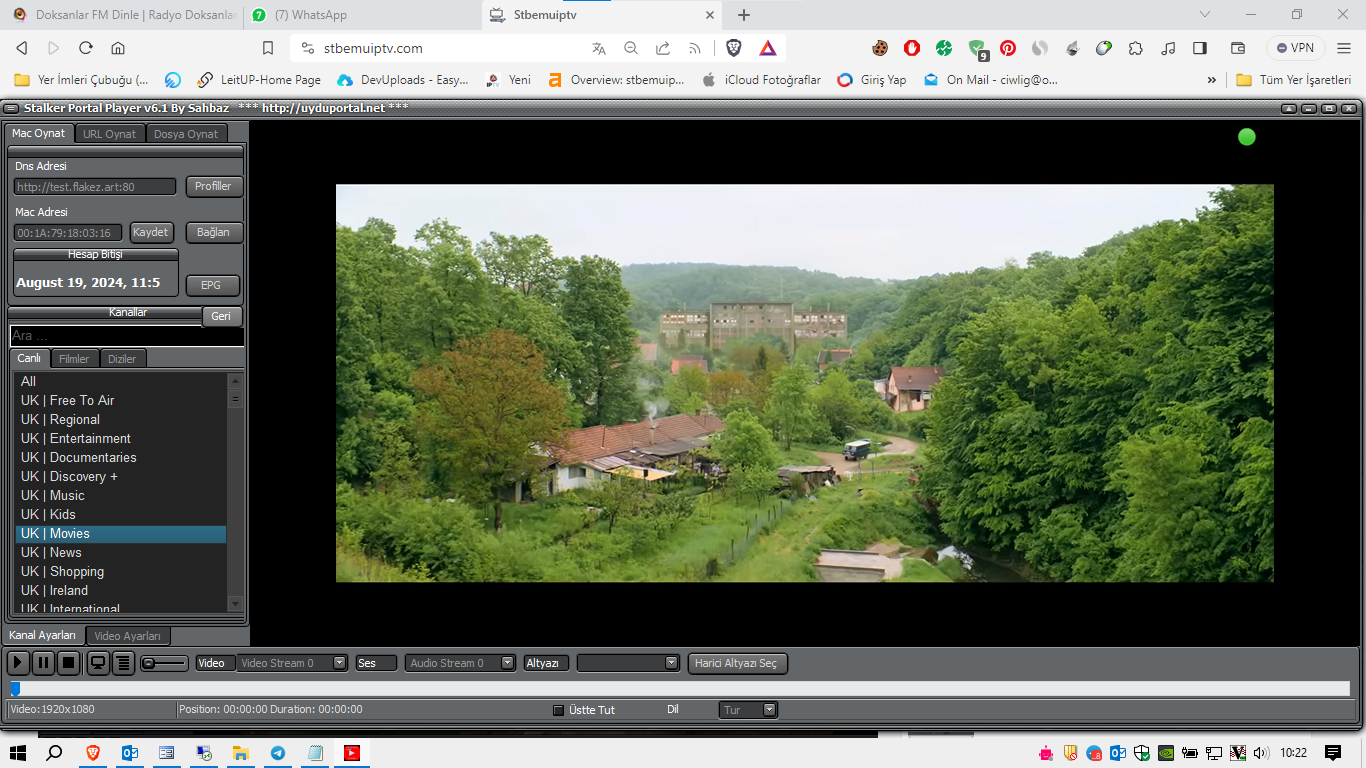Image resolution: width=1366 pixels, height=768 pixels.
Task: Select UK | Music category
Action: tap(120, 495)
